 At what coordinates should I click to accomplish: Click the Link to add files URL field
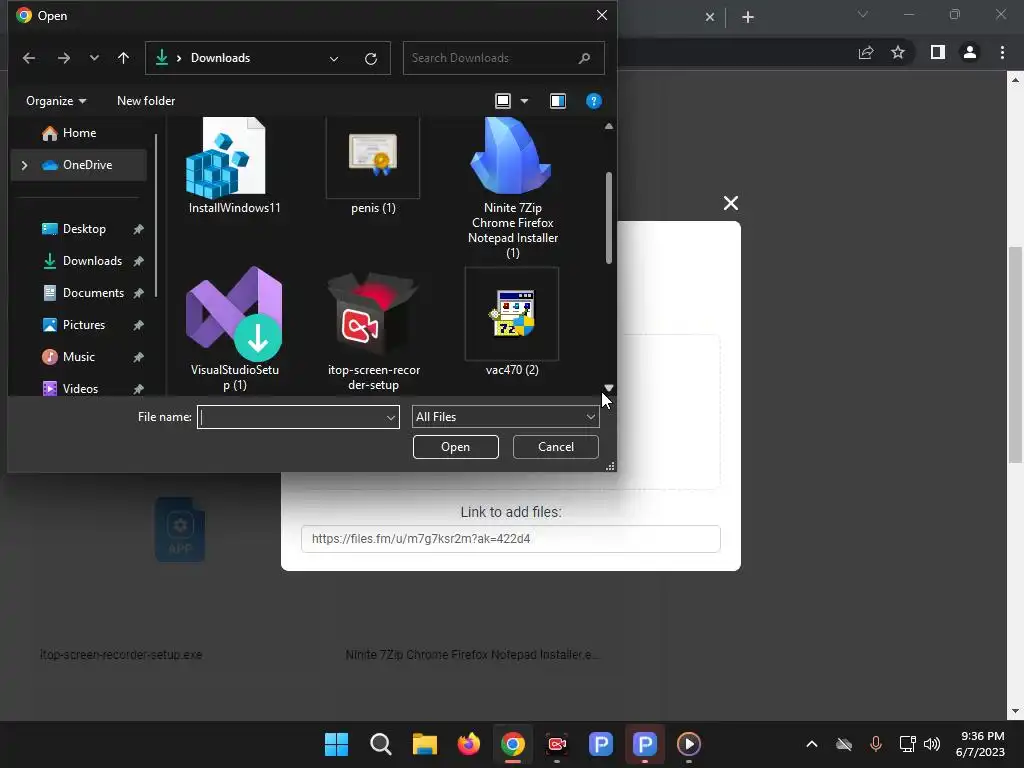point(511,539)
